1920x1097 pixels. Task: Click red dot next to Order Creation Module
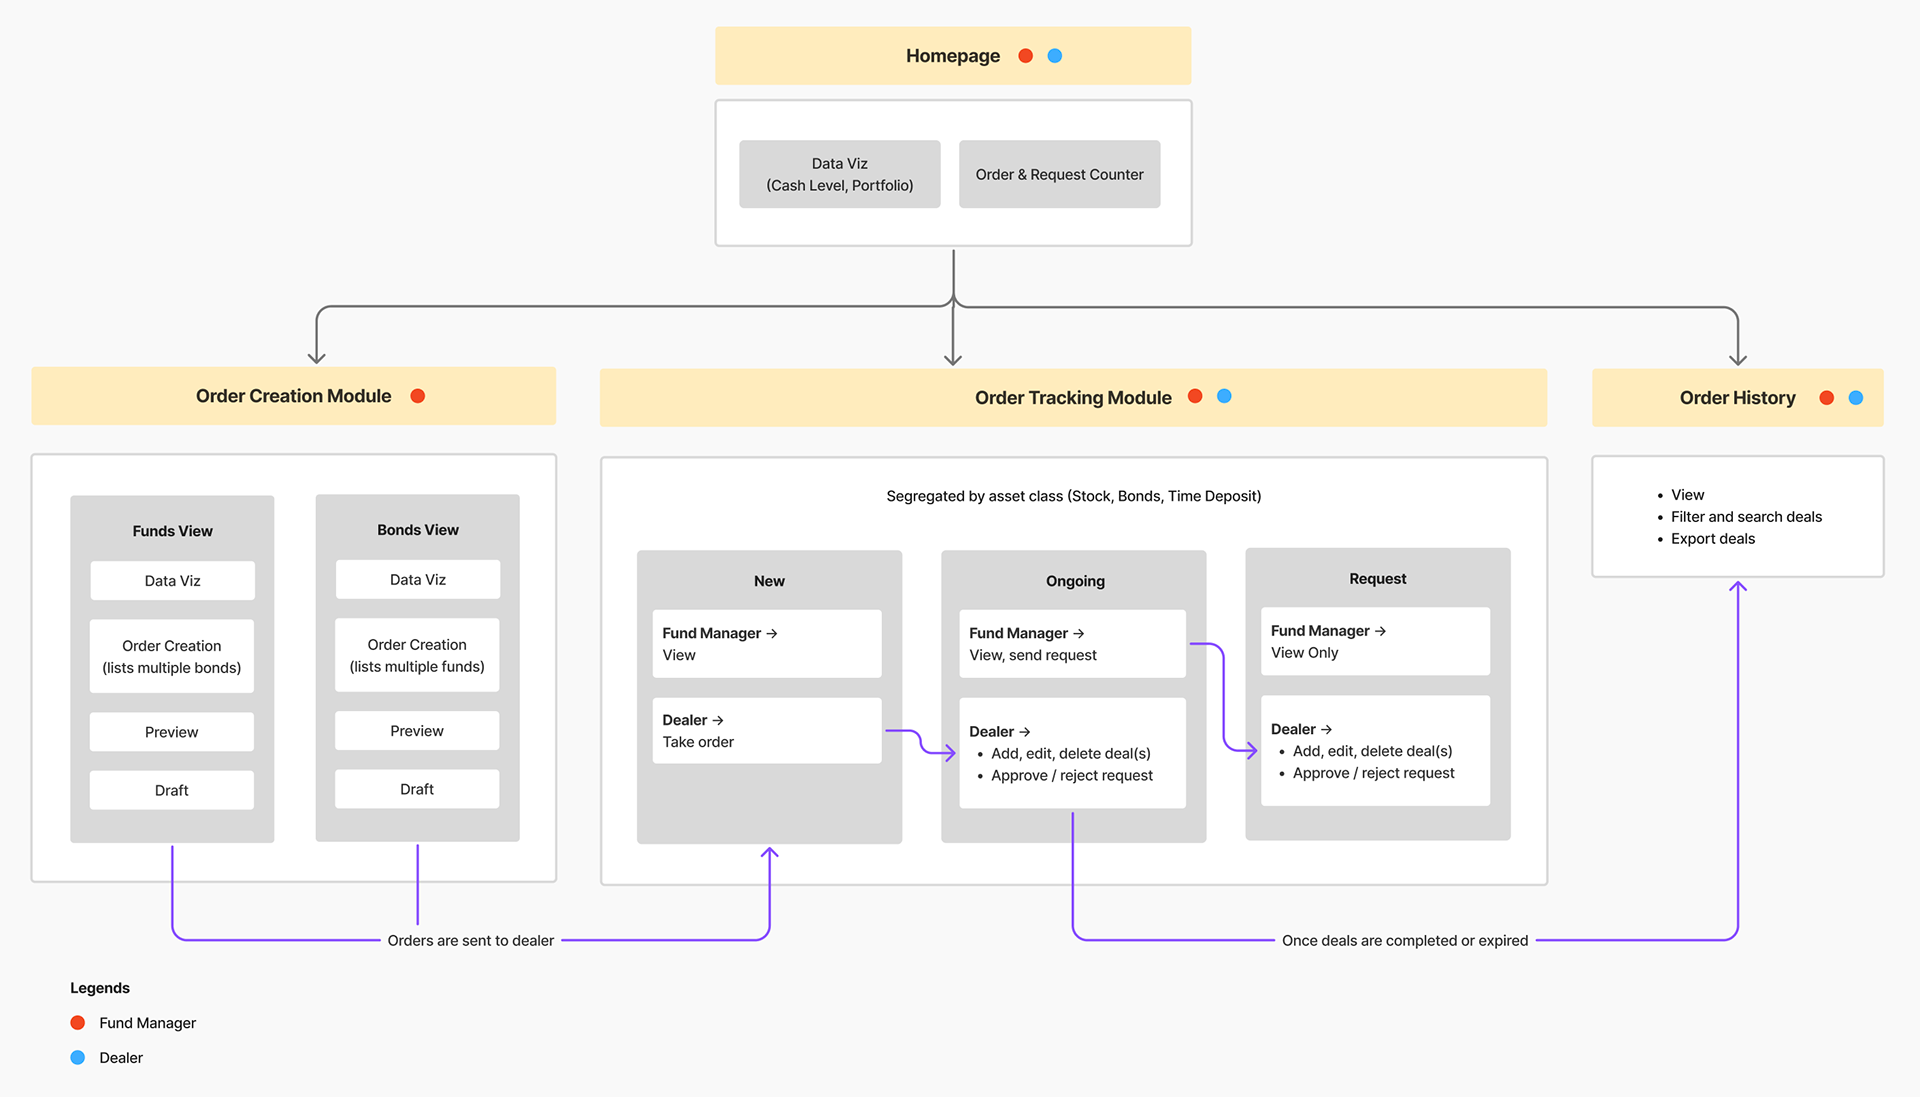[x=418, y=396]
